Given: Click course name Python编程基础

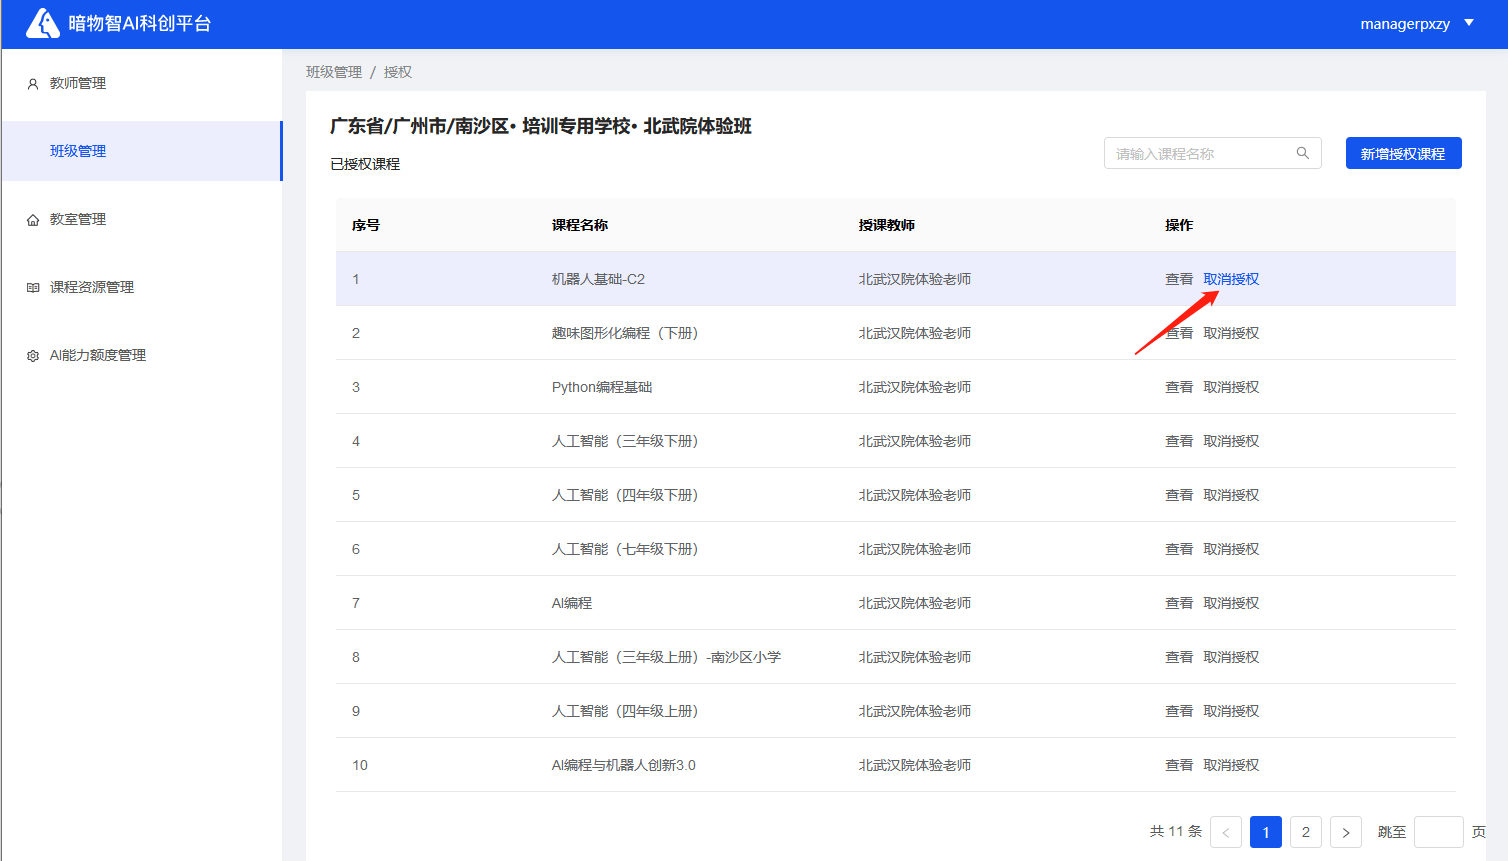Looking at the screenshot, I should (602, 387).
